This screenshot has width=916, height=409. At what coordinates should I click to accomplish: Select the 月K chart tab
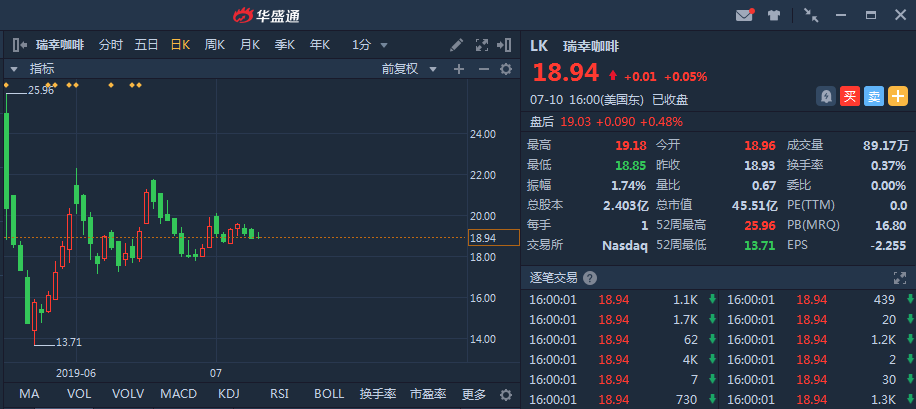point(250,45)
